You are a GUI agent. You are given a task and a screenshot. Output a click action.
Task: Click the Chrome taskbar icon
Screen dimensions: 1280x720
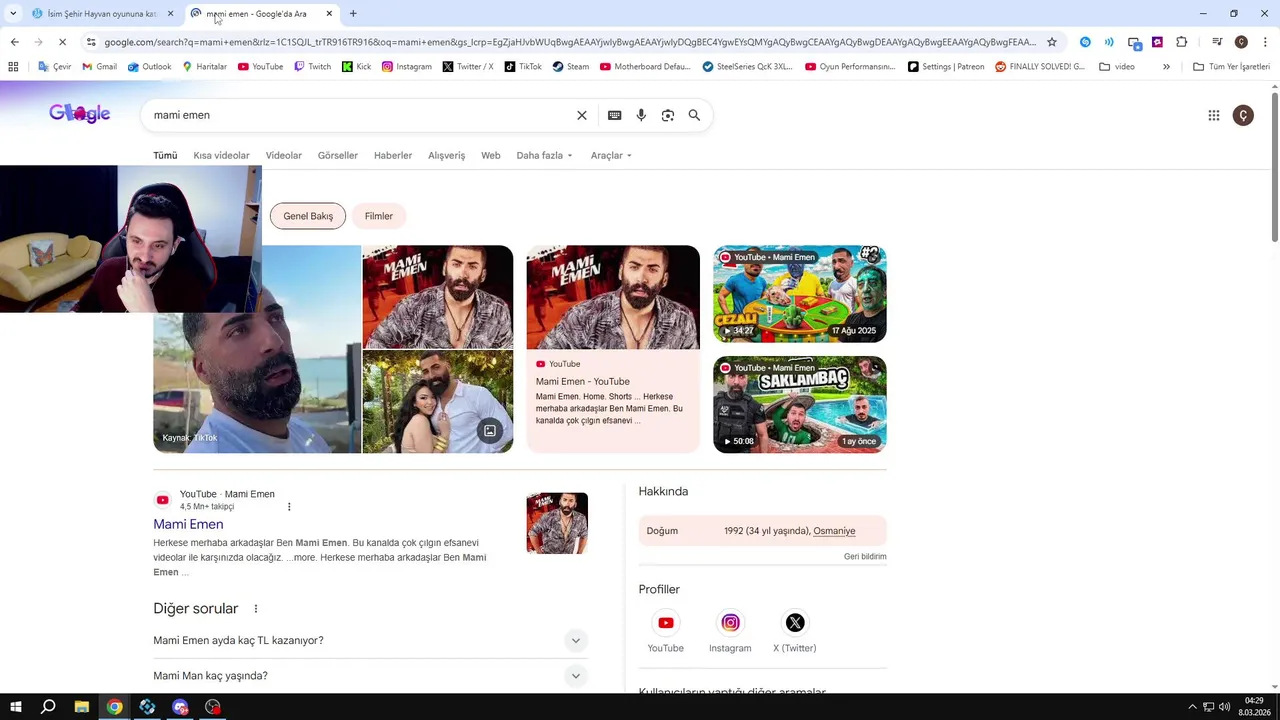(x=114, y=707)
